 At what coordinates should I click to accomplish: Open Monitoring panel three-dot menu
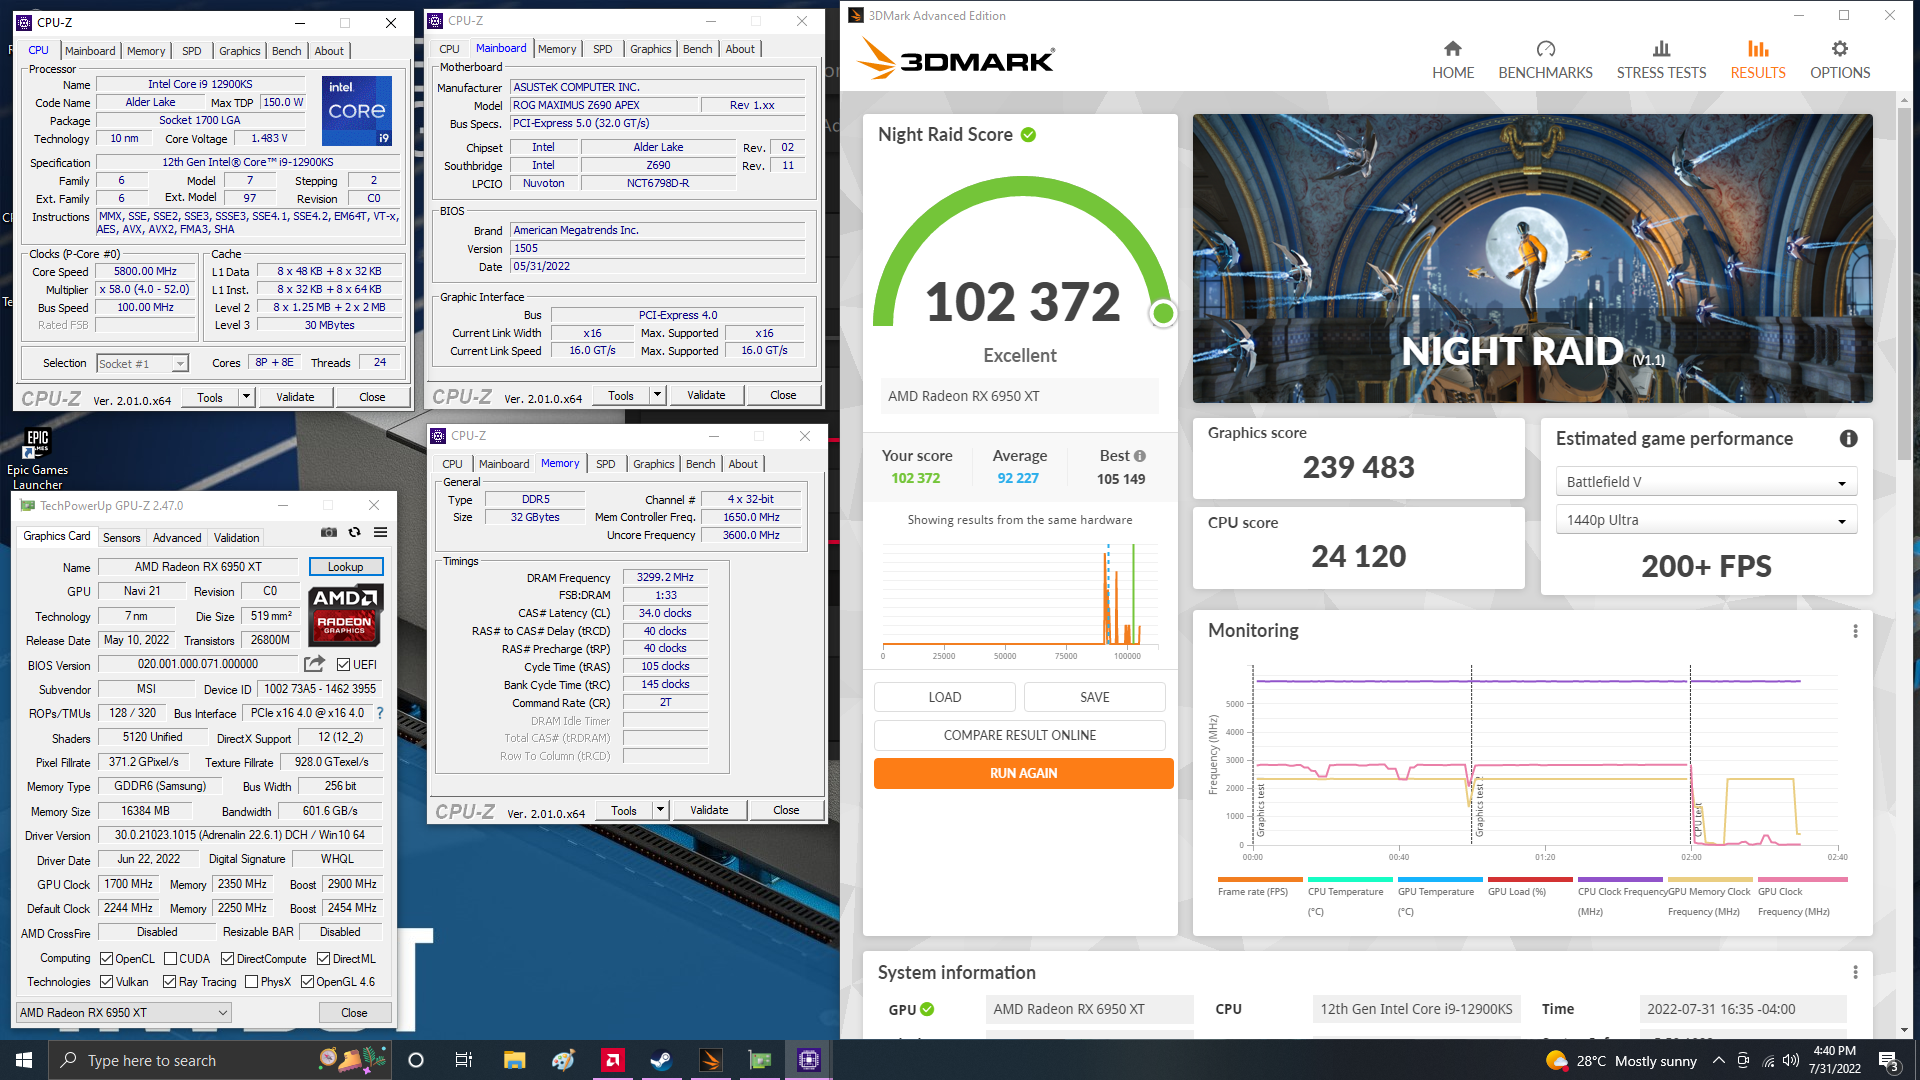tap(1855, 631)
